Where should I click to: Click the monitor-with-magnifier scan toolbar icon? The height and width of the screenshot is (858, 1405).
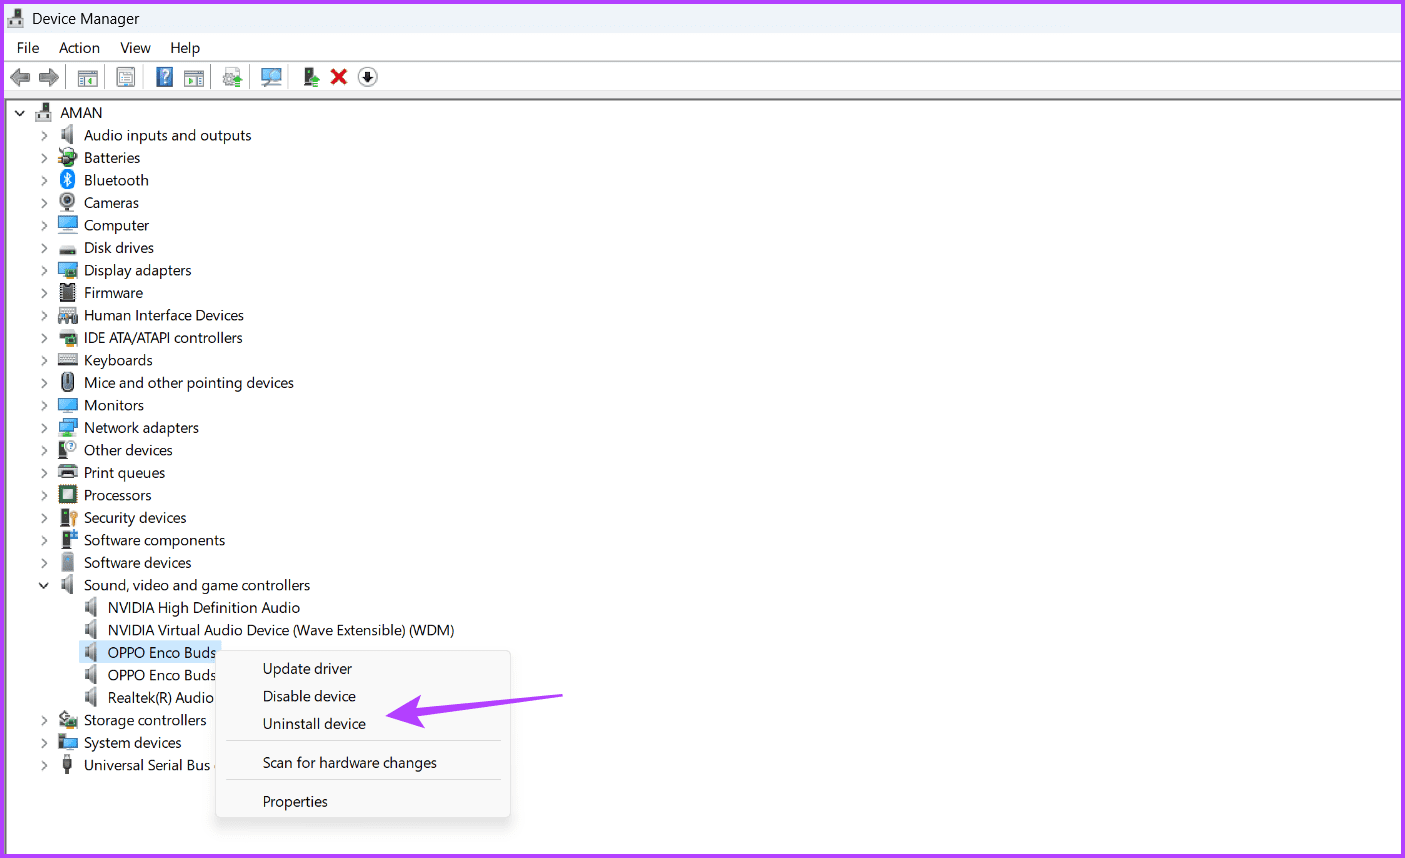point(271,77)
